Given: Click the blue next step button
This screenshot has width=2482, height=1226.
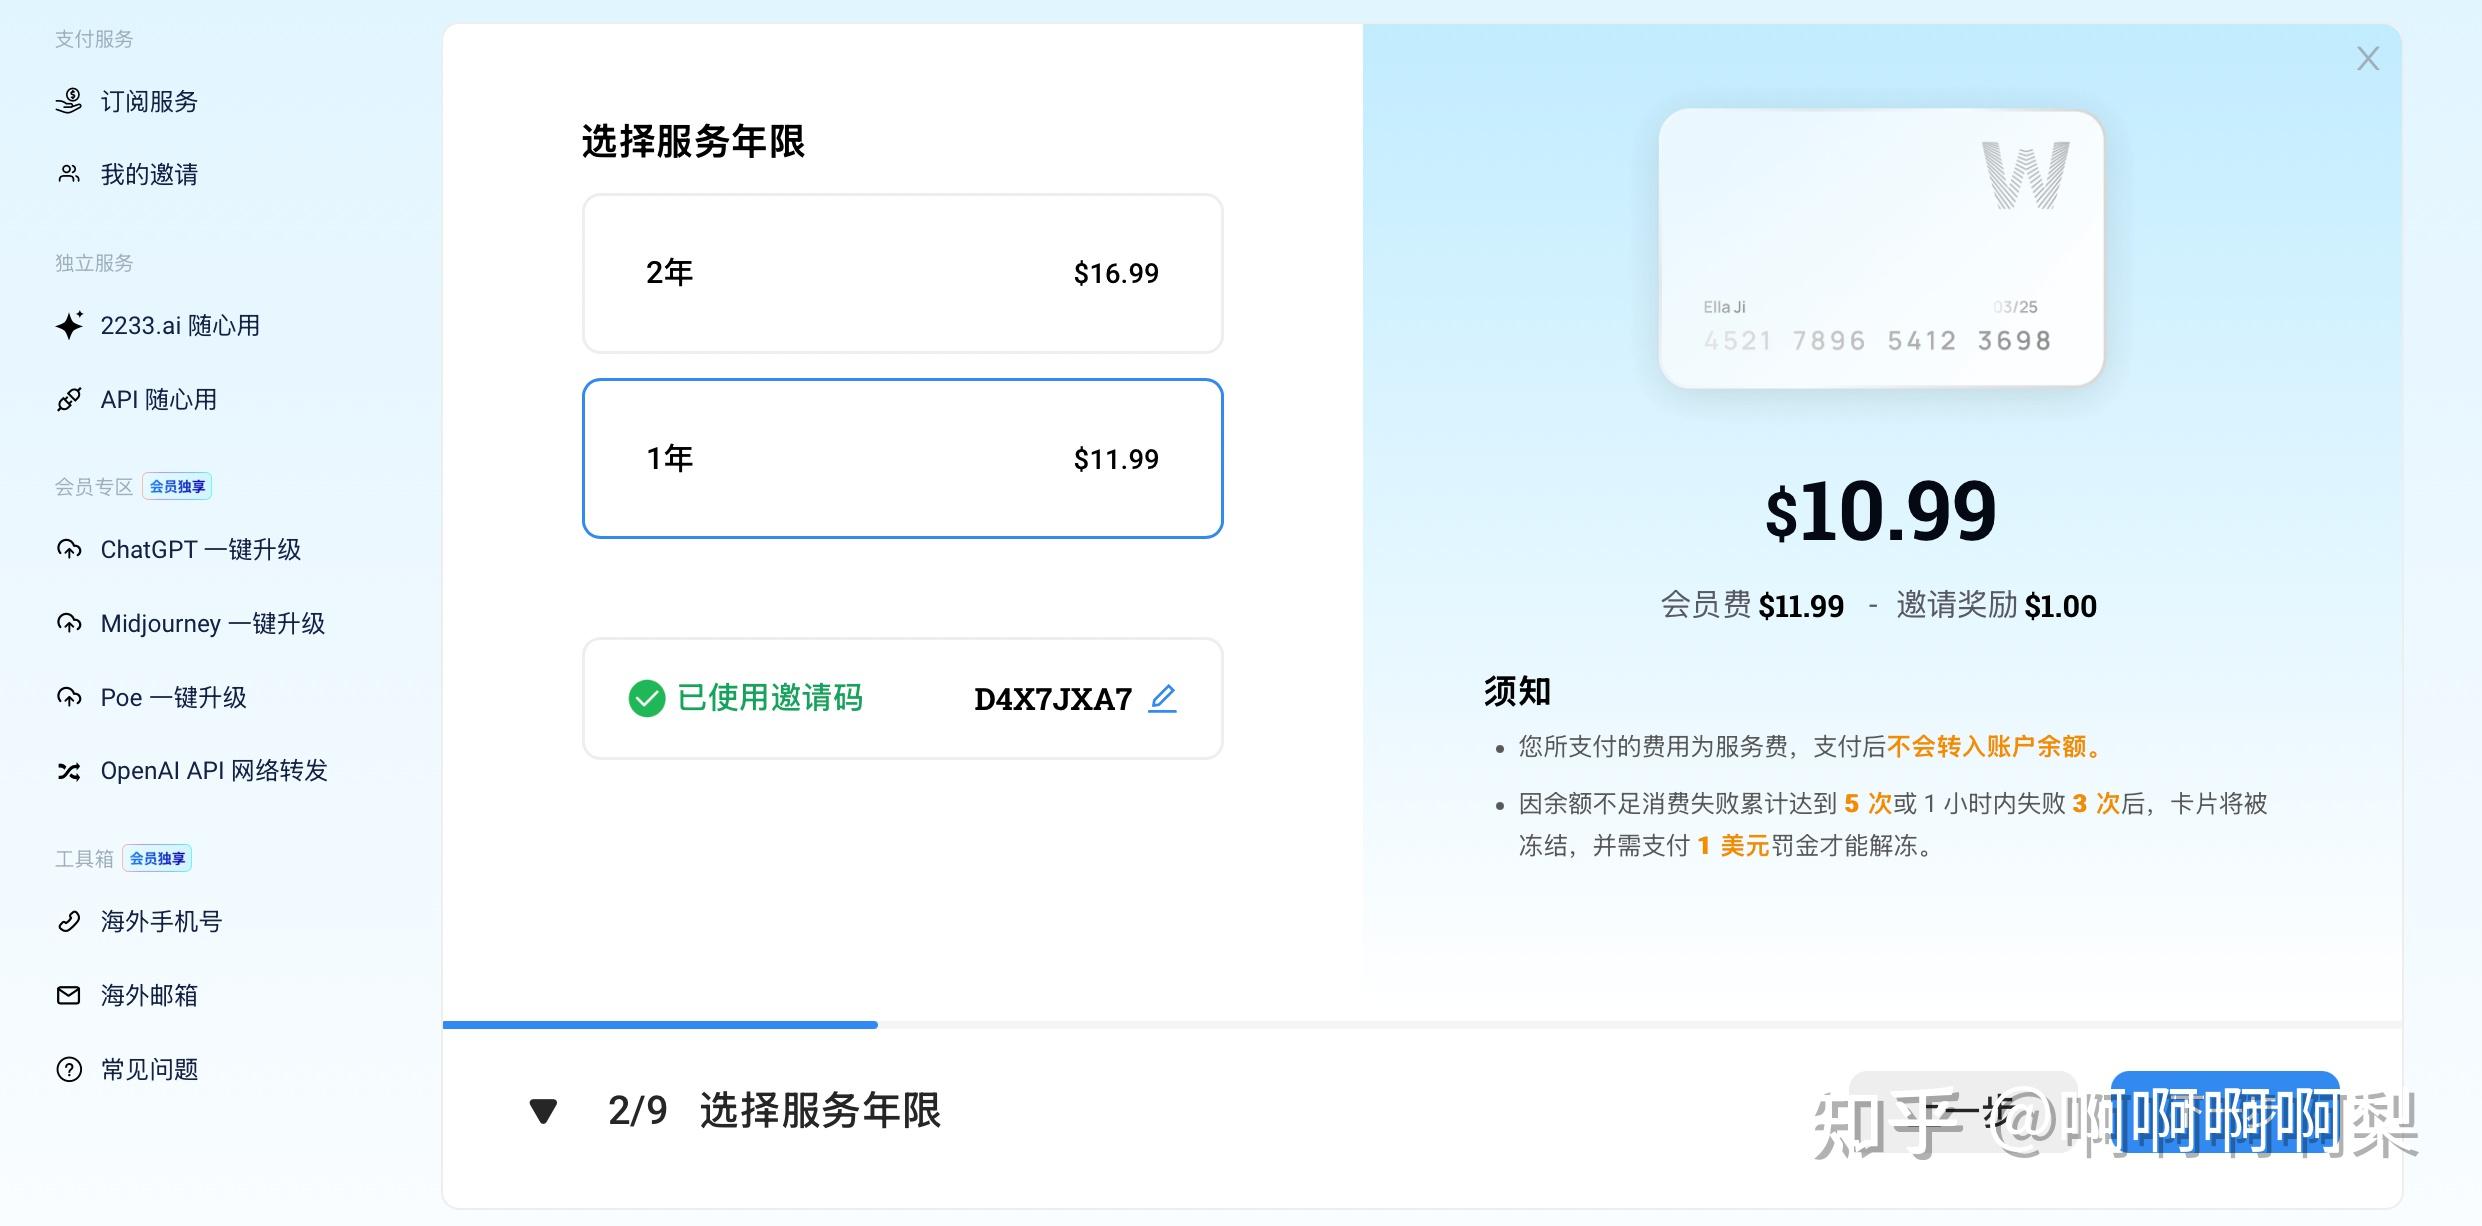Looking at the screenshot, I should pyautogui.click(x=2224, y=1111).
